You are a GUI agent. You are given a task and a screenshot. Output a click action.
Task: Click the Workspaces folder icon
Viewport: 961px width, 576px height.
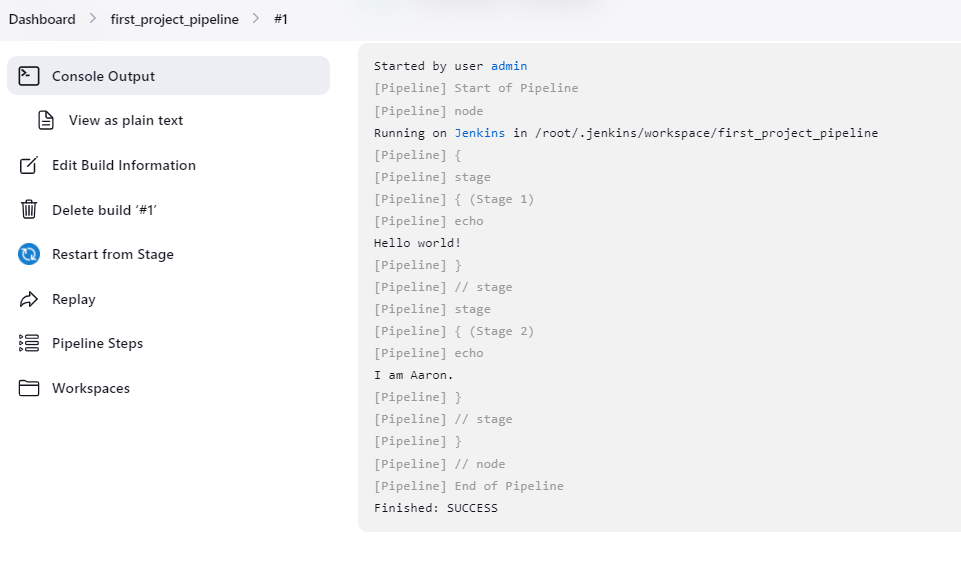click(29, 388)
